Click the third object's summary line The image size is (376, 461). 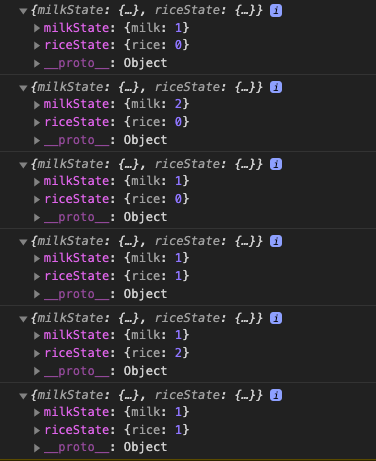pyautogui.click(x=146, y=164)
